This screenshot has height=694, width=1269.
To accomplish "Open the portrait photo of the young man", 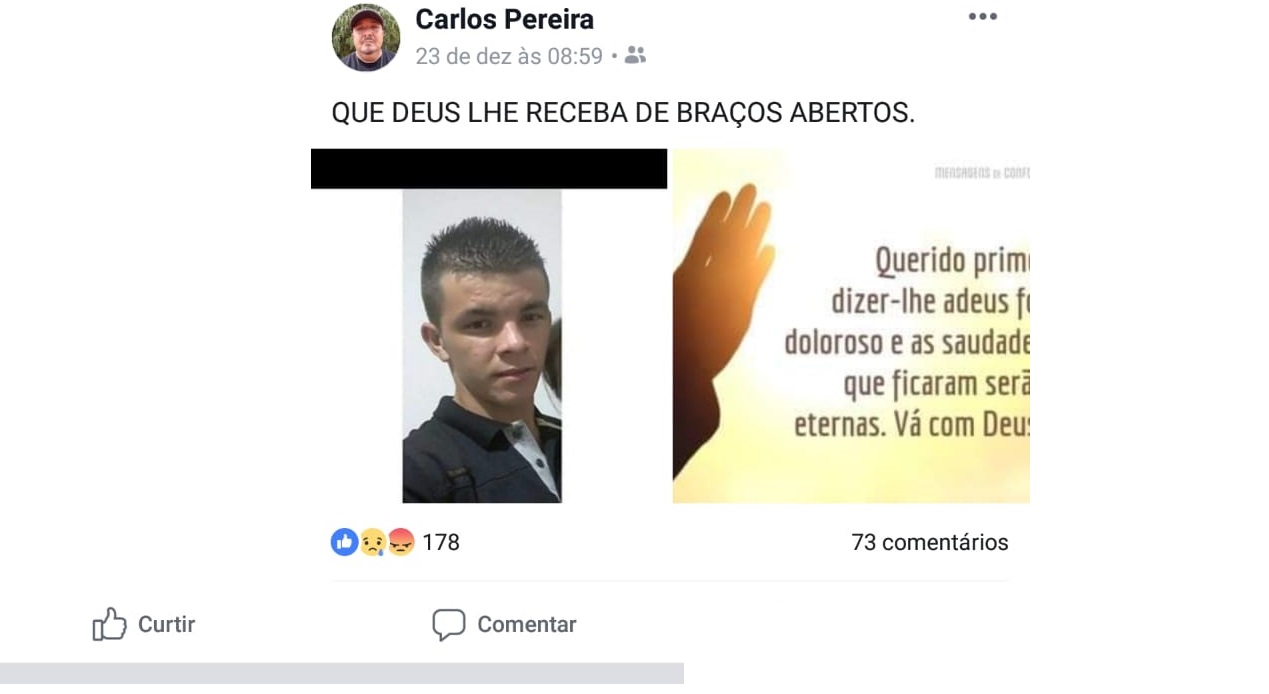I will (482, 346).
